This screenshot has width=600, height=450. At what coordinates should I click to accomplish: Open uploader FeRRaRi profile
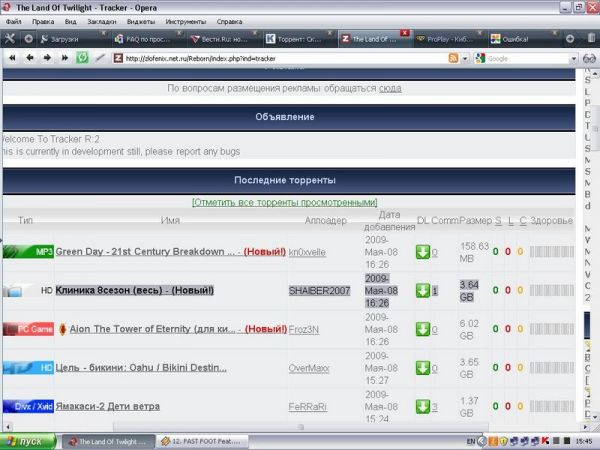[x=308, y=407]
